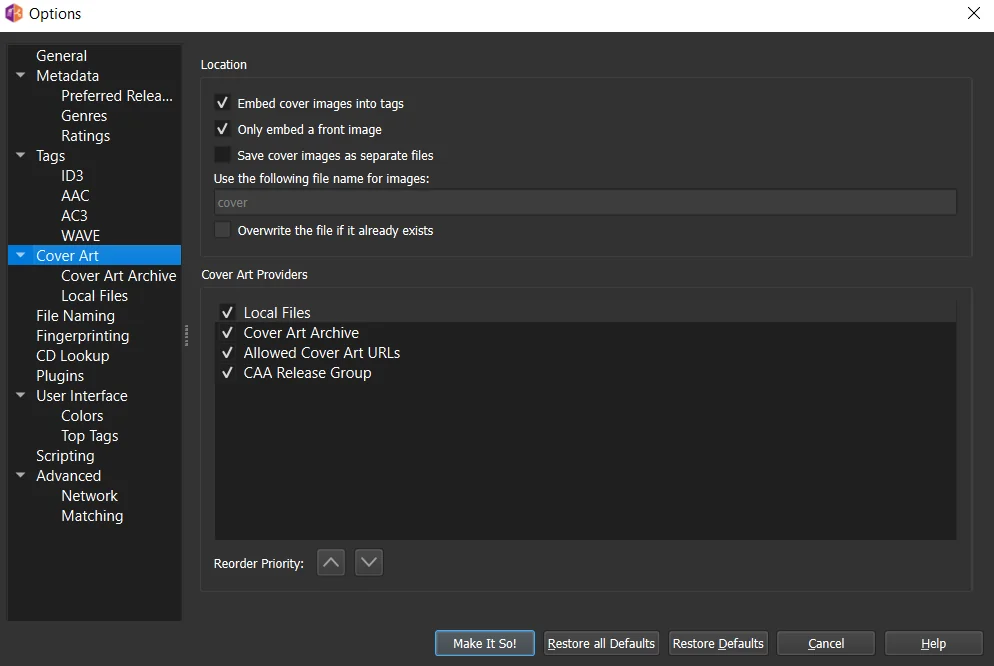
Task: Move selected provider down using priority arrow
Action: pos(368,562)
